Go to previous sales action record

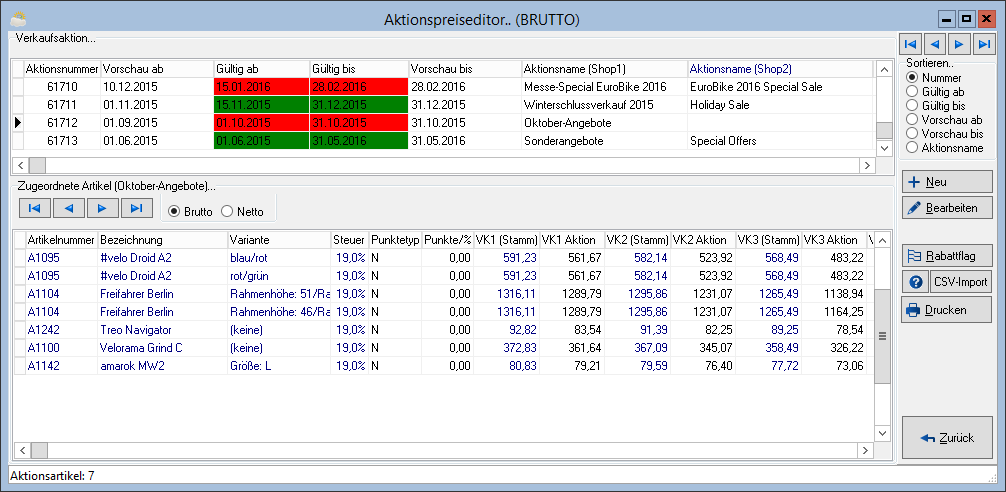(935, 44)
